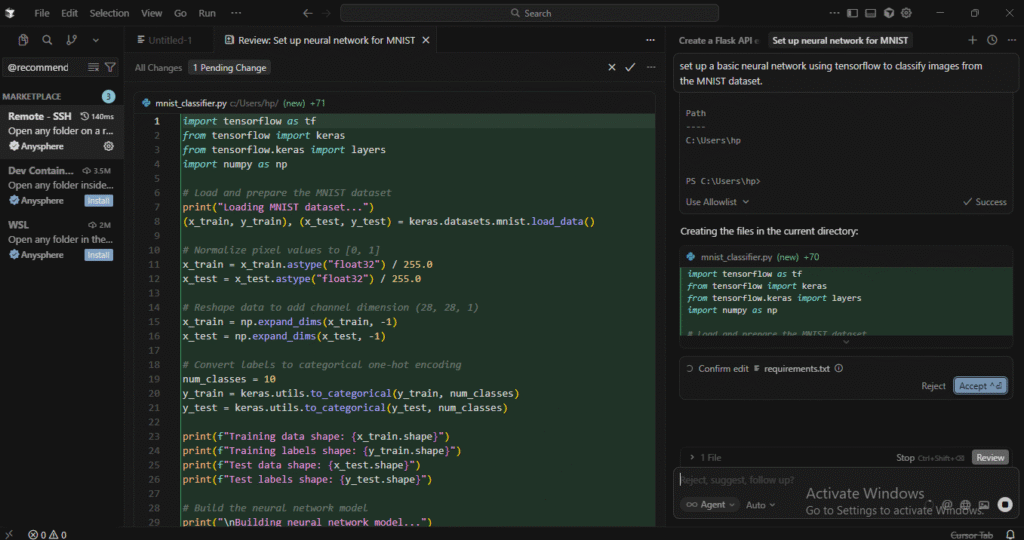1024x540 pixels.
Task: Click Accept to confirm requirements.txt edit
Action: pos(981,386)
